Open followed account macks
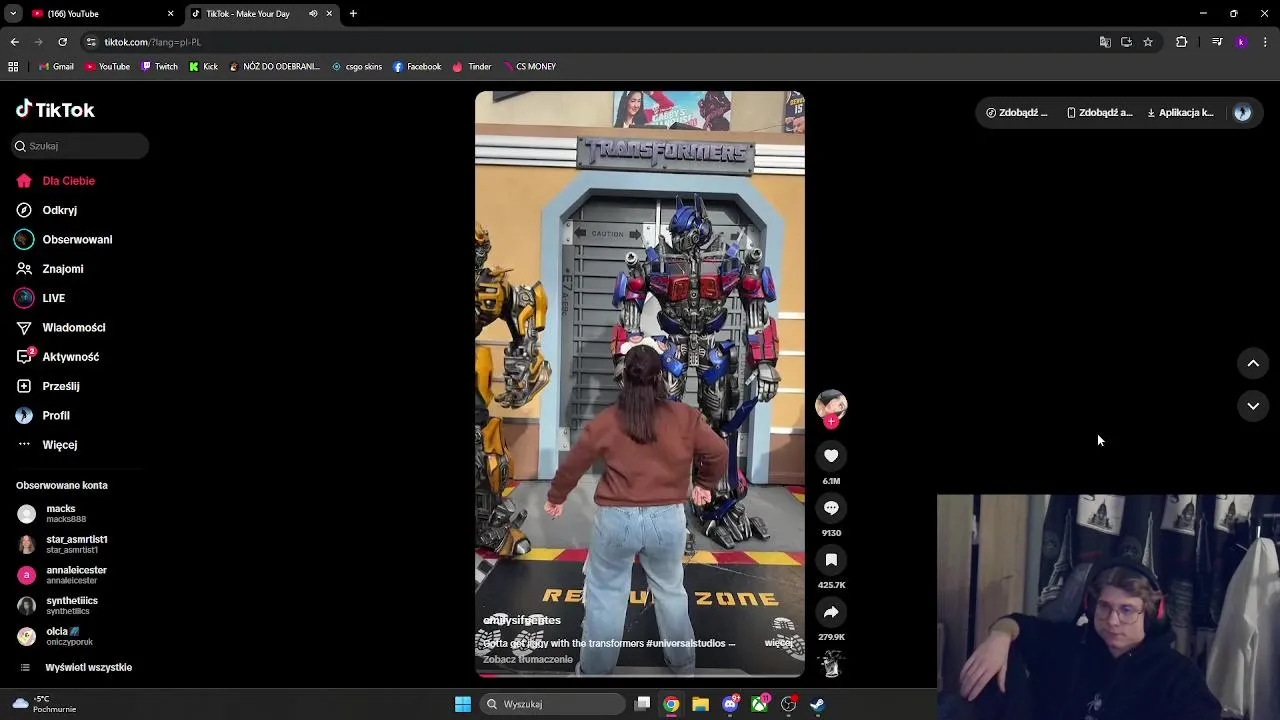The height and width of the screenshot is (720, 1280). (52, 514)
